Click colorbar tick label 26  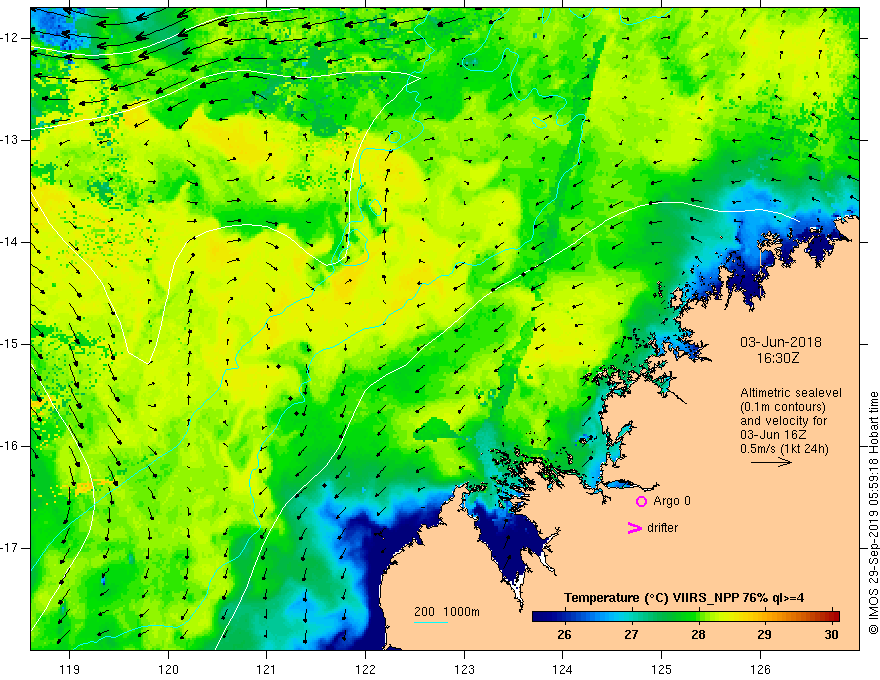(565, 635)
